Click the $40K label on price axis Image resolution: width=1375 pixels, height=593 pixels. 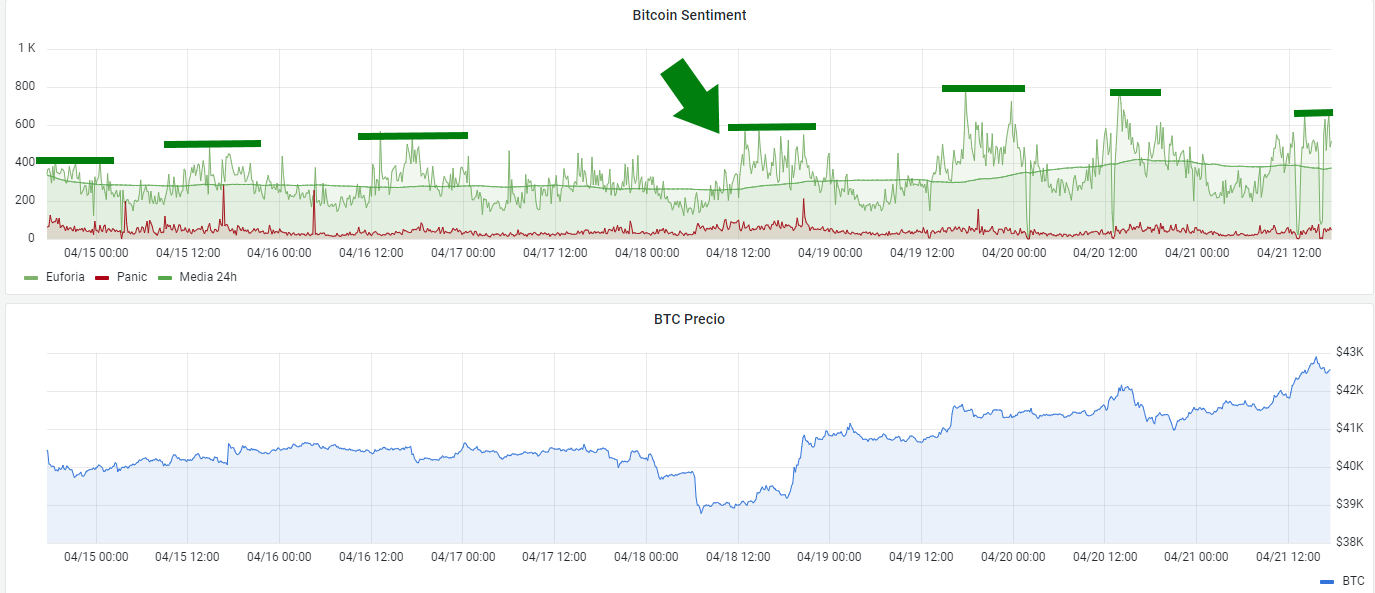(1349, 466)
